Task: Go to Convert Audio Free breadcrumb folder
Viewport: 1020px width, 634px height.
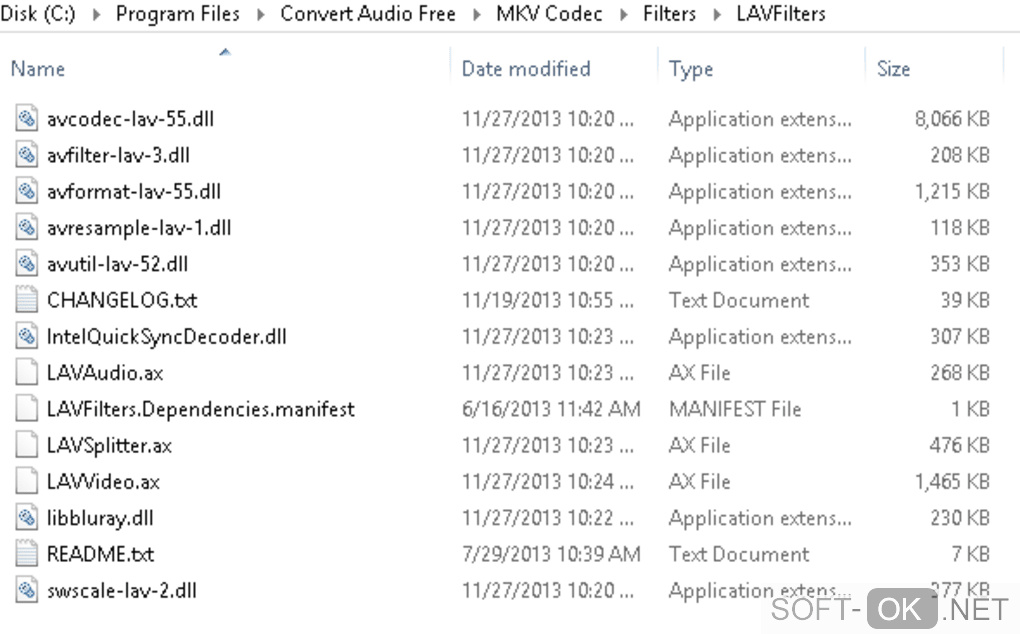Action: 367,14
